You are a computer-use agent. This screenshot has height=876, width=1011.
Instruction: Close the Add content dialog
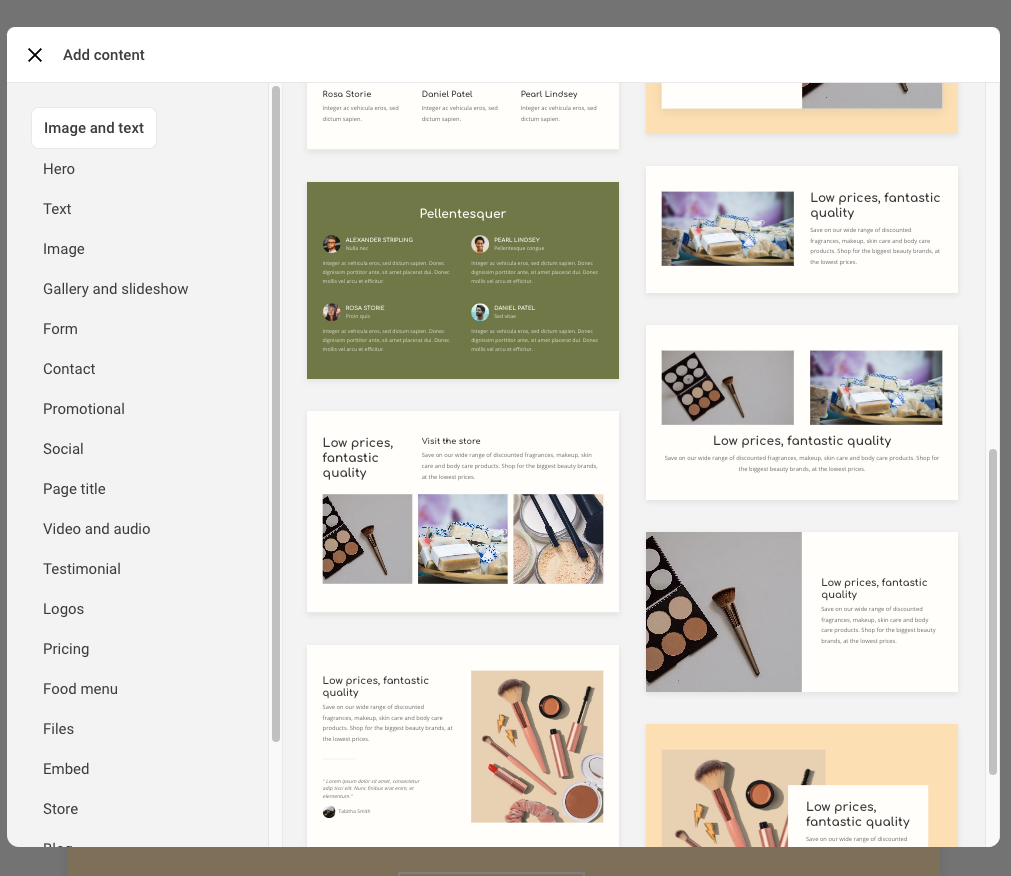(35, 55)
